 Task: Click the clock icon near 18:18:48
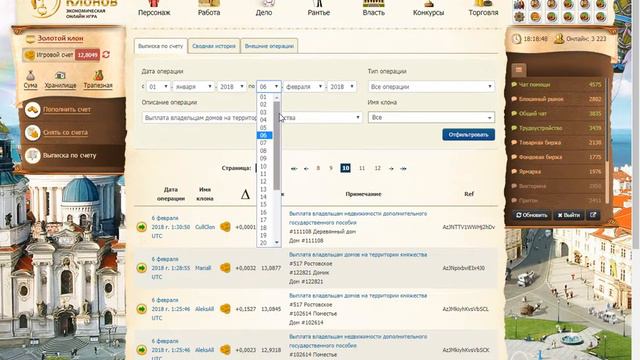(517, 39)
